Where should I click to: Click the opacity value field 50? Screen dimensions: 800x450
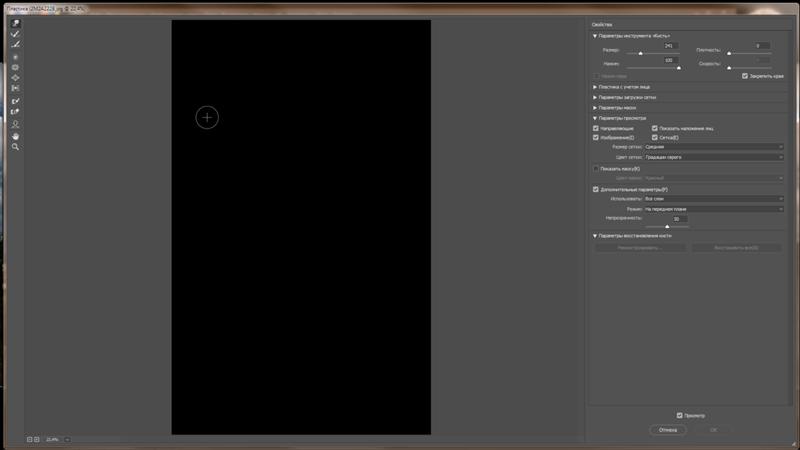pos(679,219)
